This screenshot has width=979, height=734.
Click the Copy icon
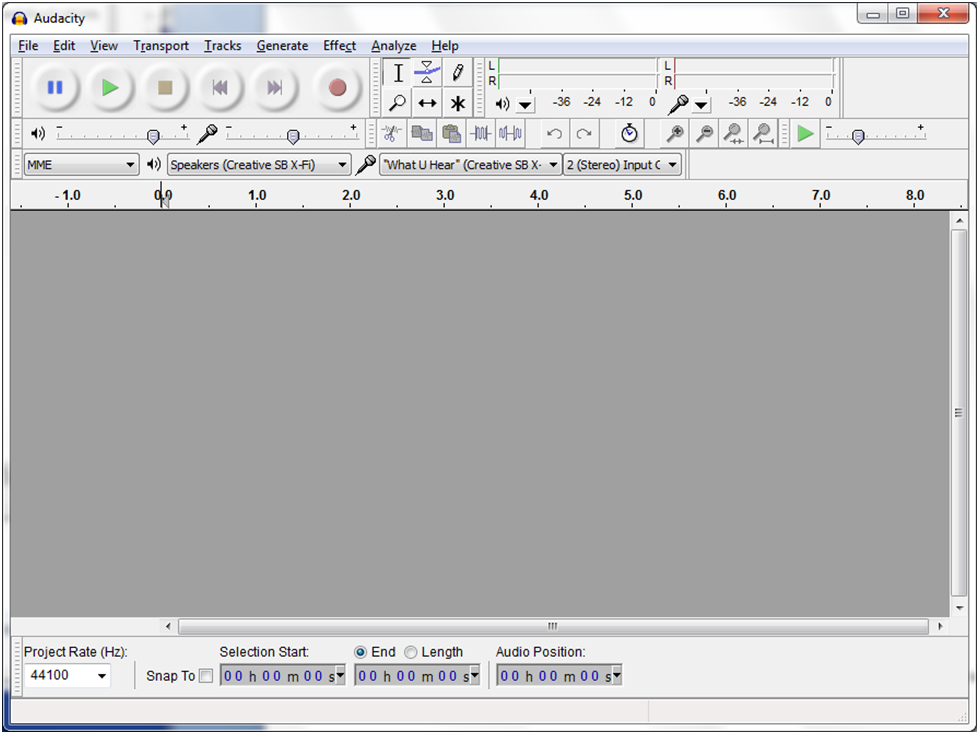click(x=422, y=134)
